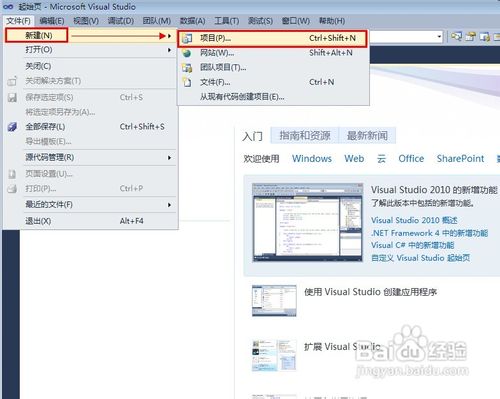
Task: Open the 调试(D) menu
Action: coord(121,21)
